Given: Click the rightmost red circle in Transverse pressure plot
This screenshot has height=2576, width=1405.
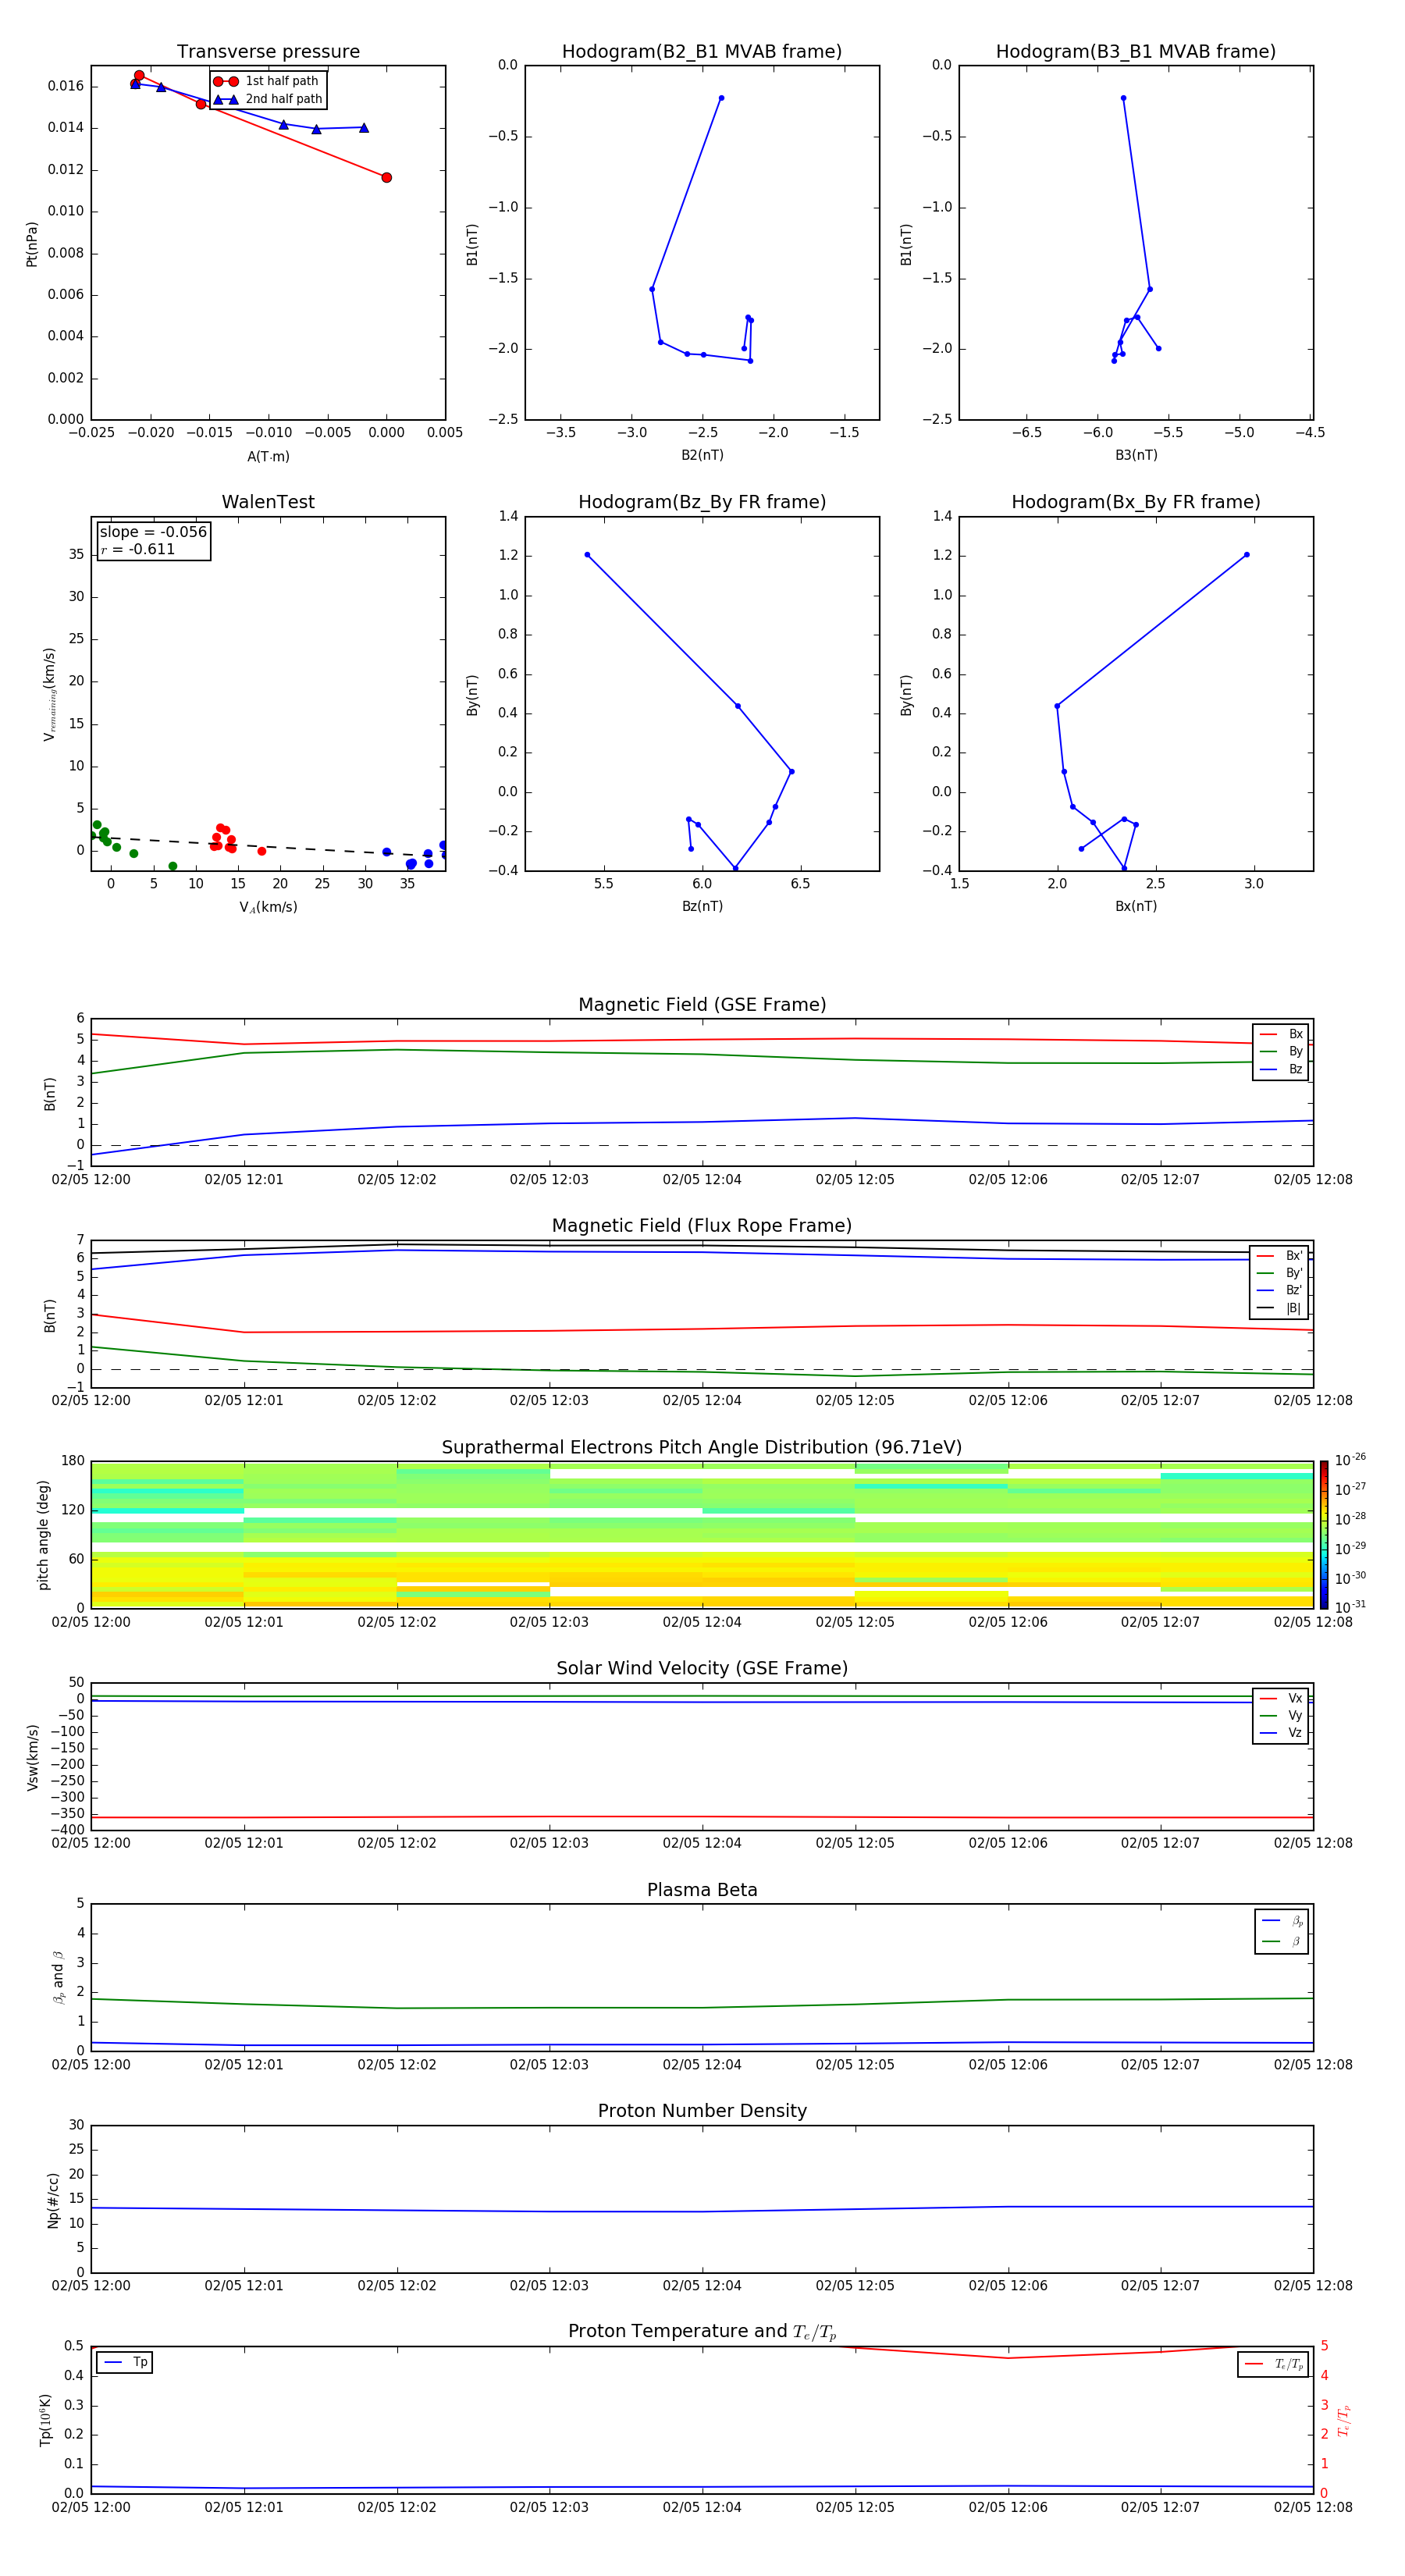Looking at the screenshot, I should point(386,178).
